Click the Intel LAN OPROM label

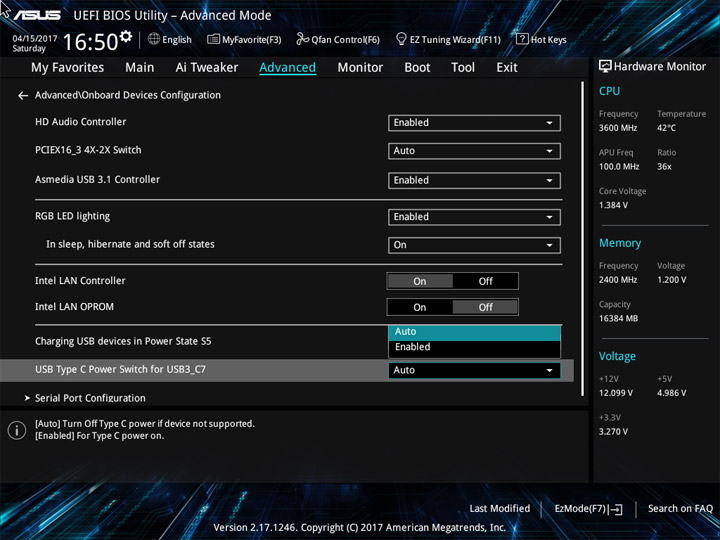pos(74,307)
